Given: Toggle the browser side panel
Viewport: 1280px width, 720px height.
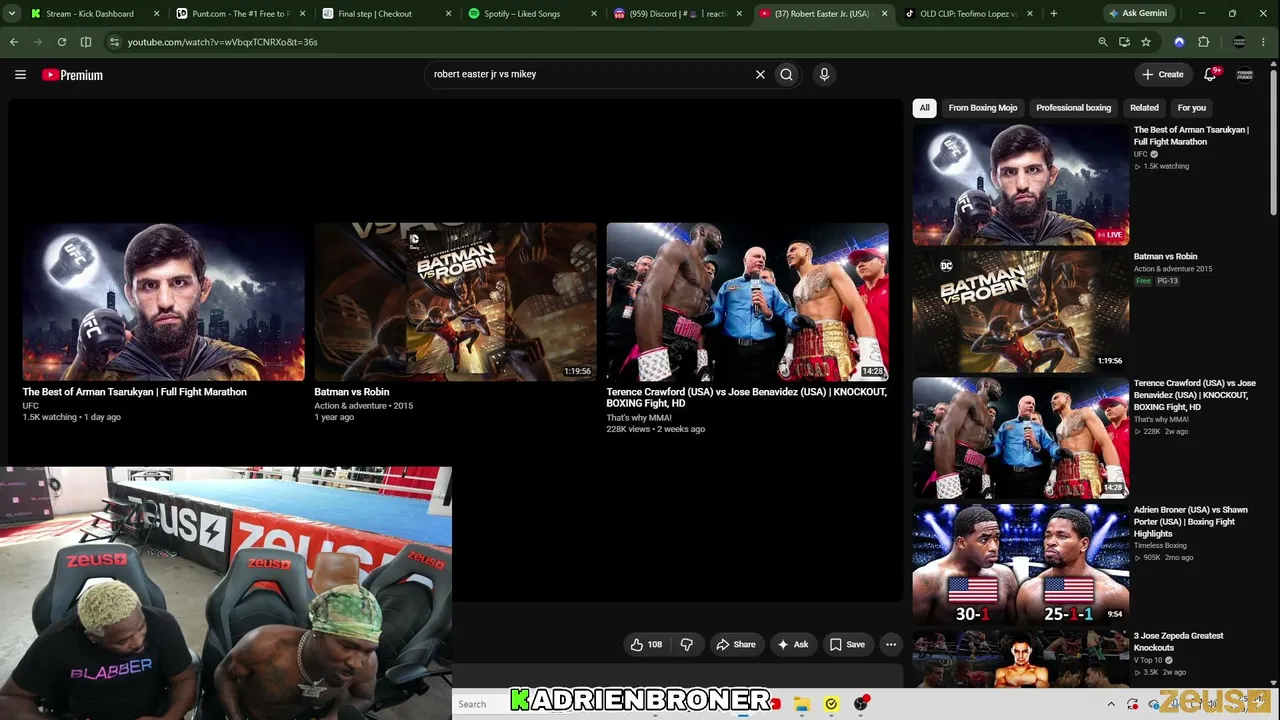Looking at the screenshot, I should (x=86, y=42).
